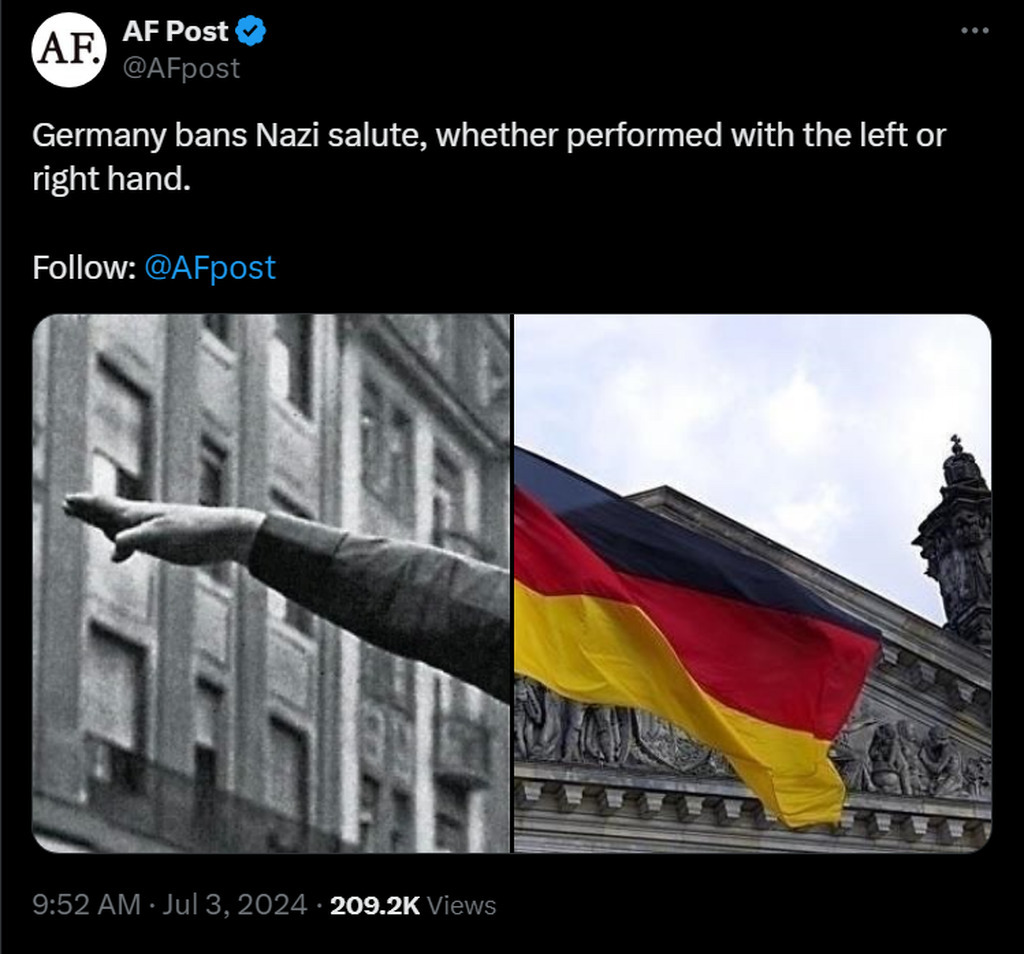Open the three-dot more options menu
Screen dimensions: 1024x954
tap(974, 30)
